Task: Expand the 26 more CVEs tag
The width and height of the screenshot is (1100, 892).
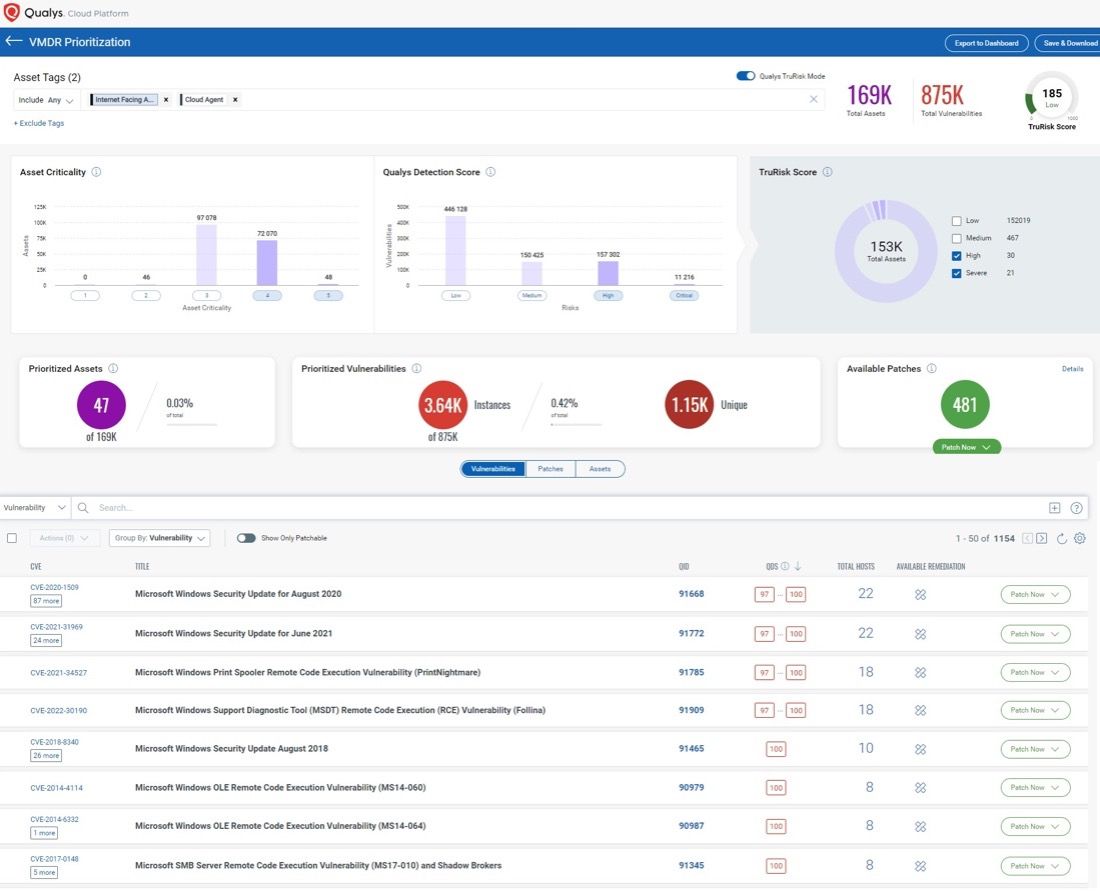Action: click(x=46, y=755)
